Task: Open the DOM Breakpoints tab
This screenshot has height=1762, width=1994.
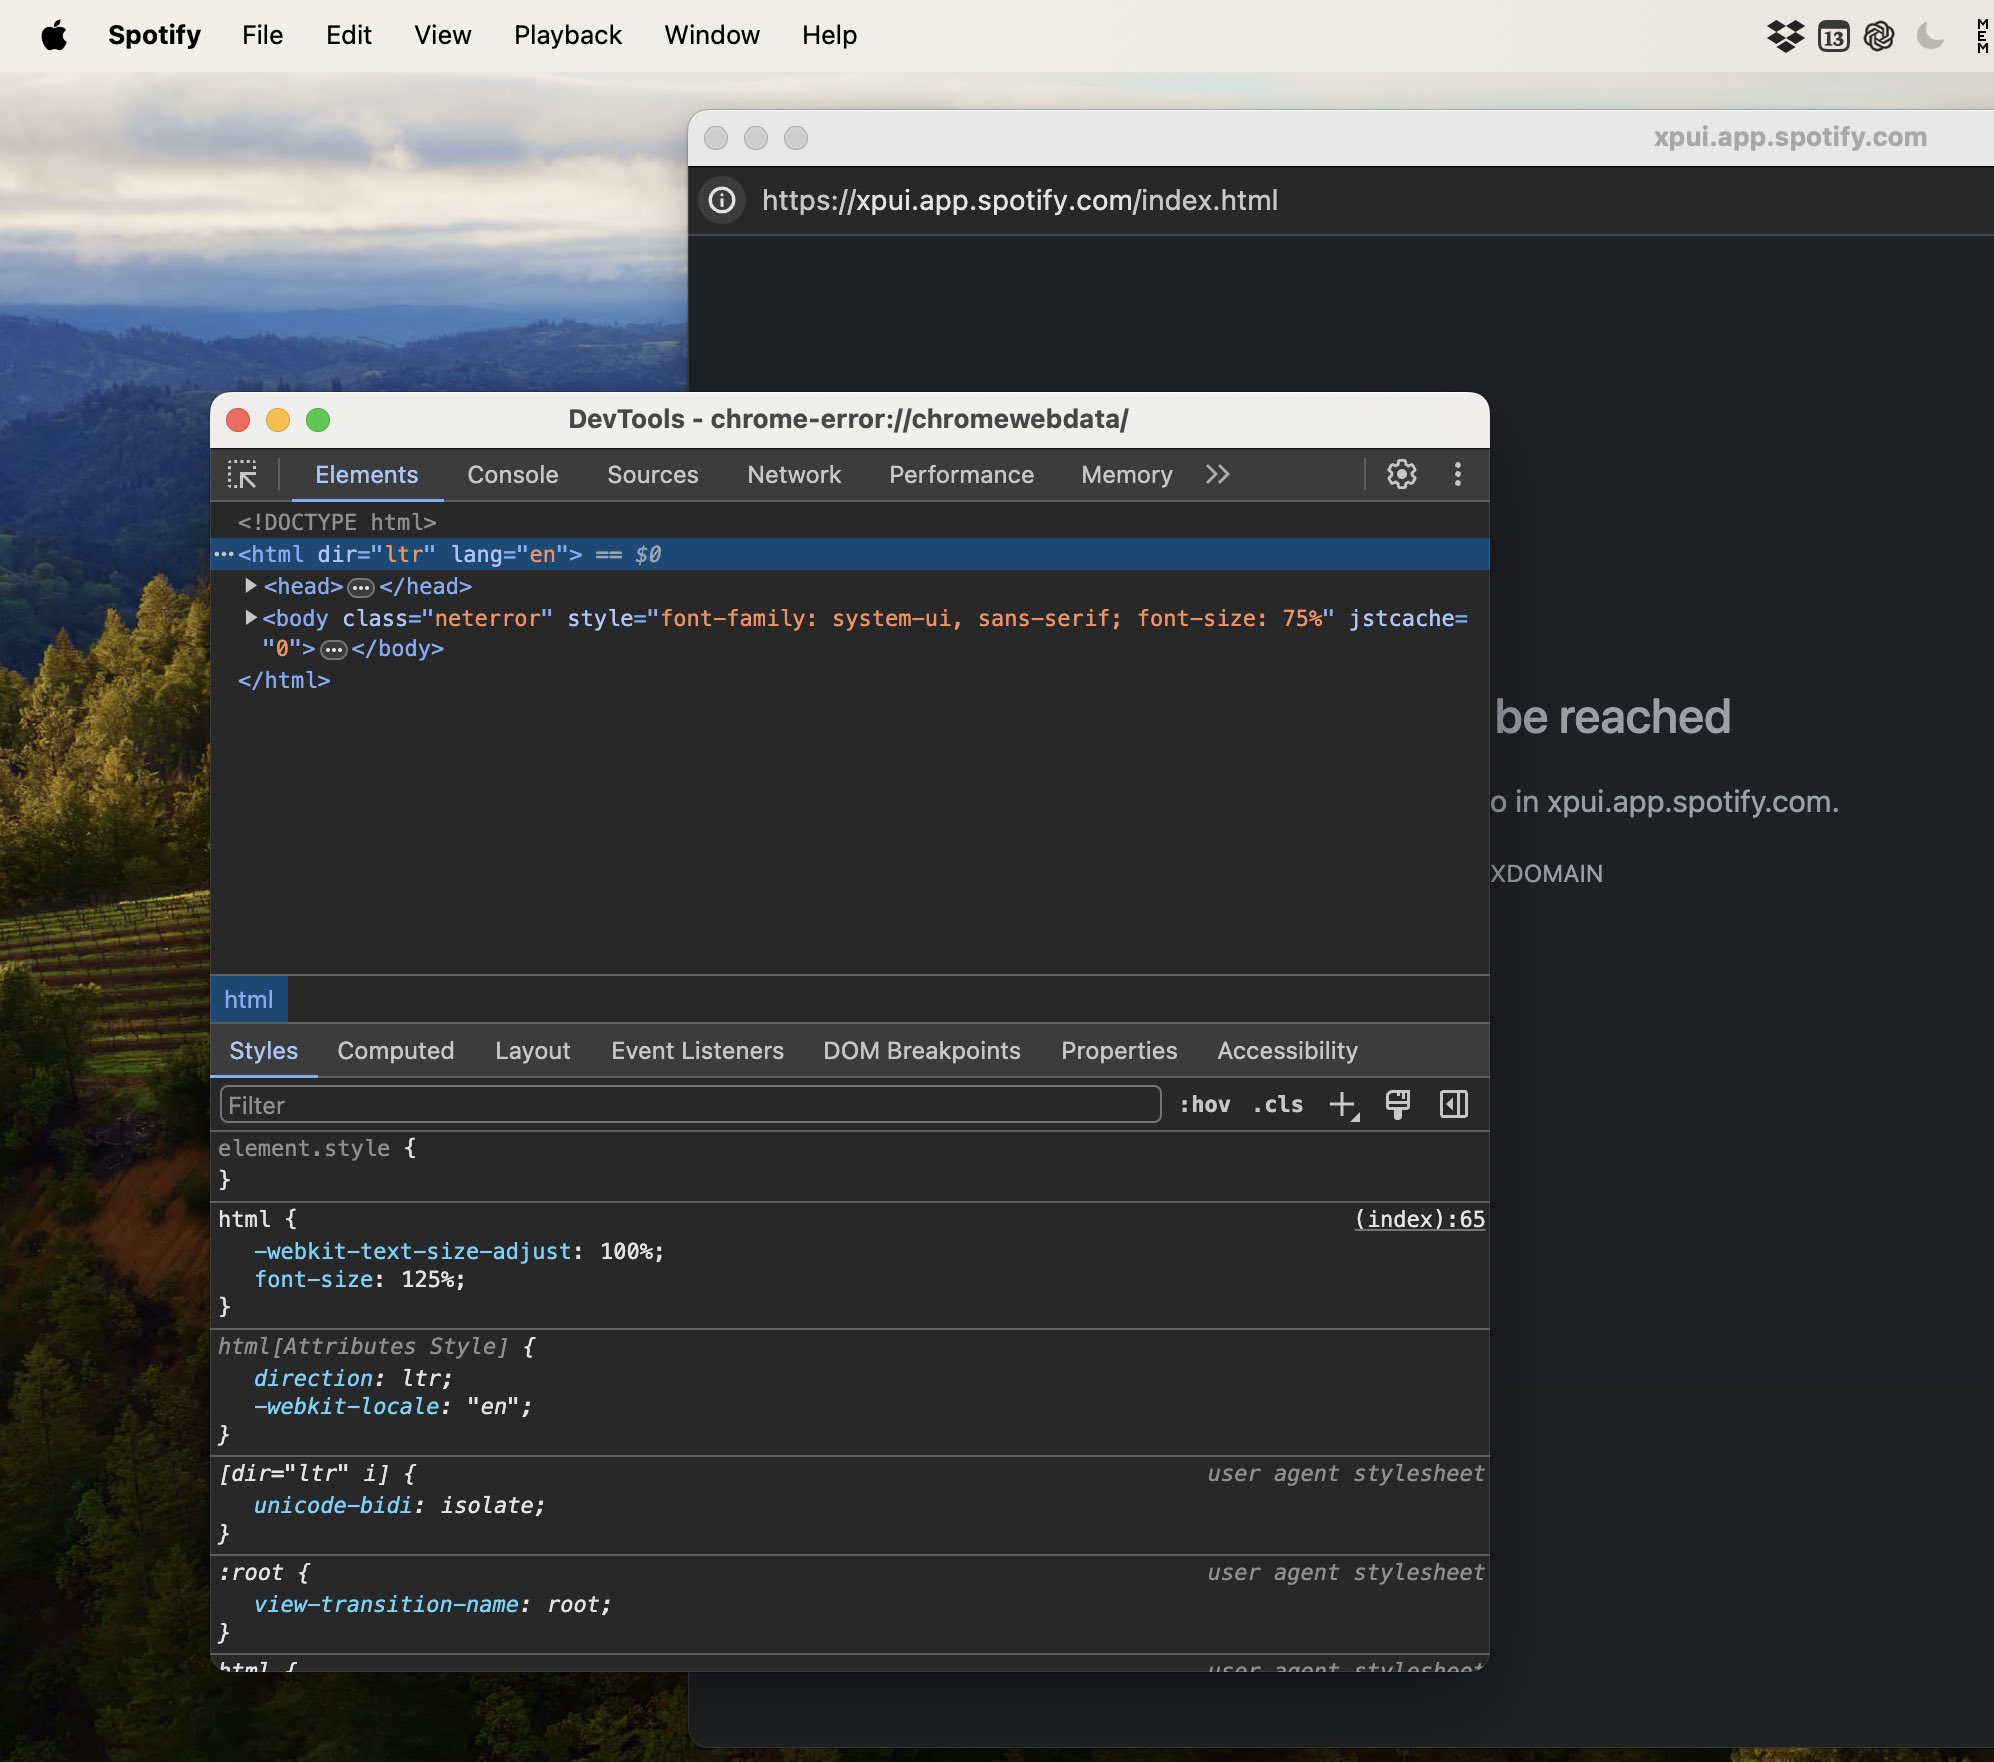Action: click(x=921, y=1051)
